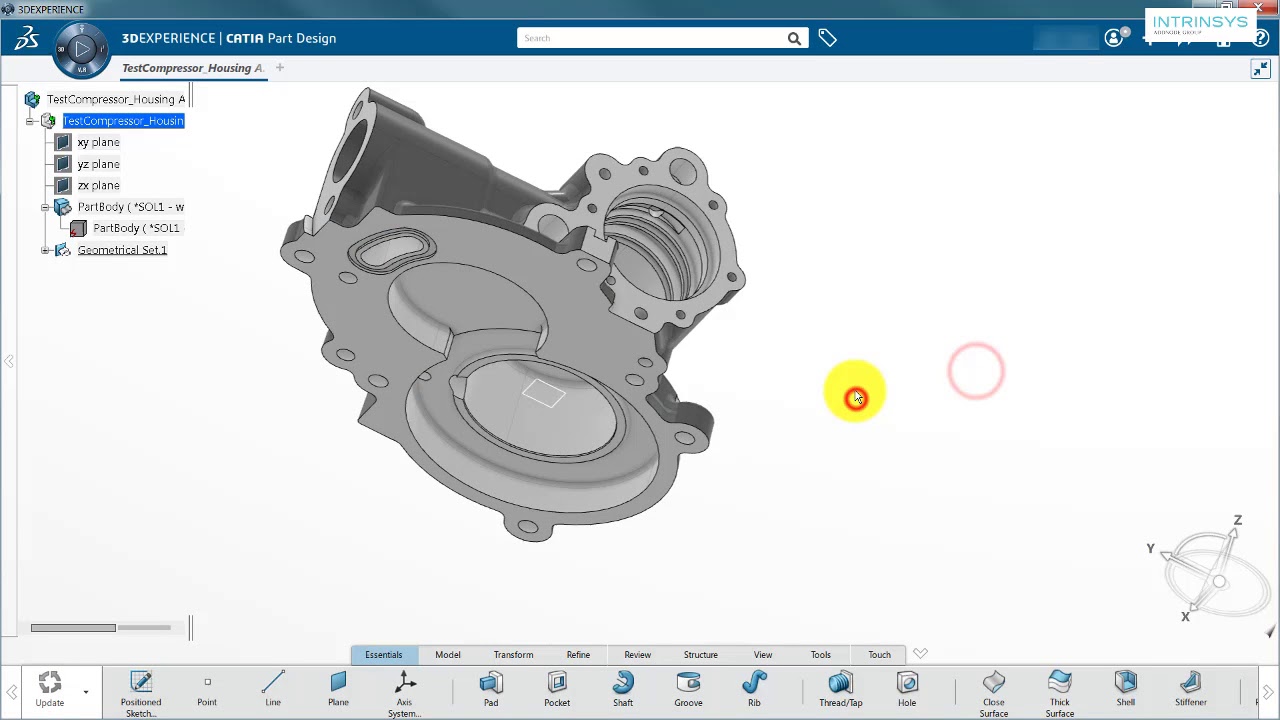Image resolution: width=1280 pixels, height=720 pixels.
Task: Collapse the view with the arrows icon
Action: tap(1260, 69)
